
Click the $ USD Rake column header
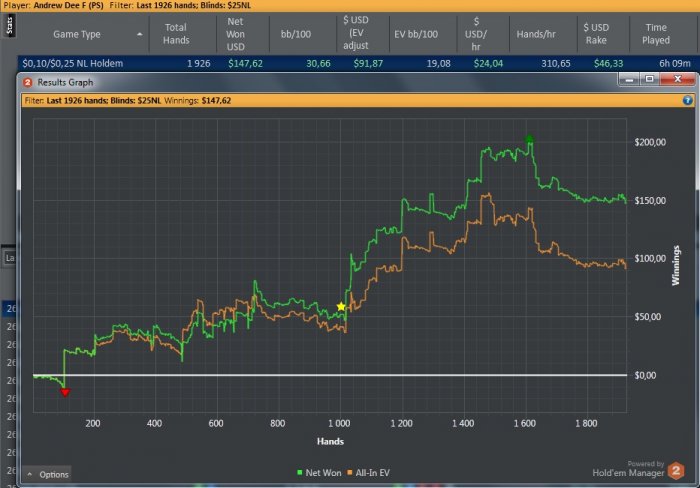596,33
